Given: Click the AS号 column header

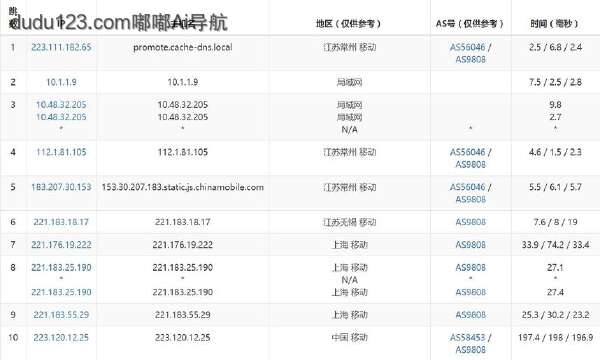Looking at the screenshot, I should coord(470,24).
